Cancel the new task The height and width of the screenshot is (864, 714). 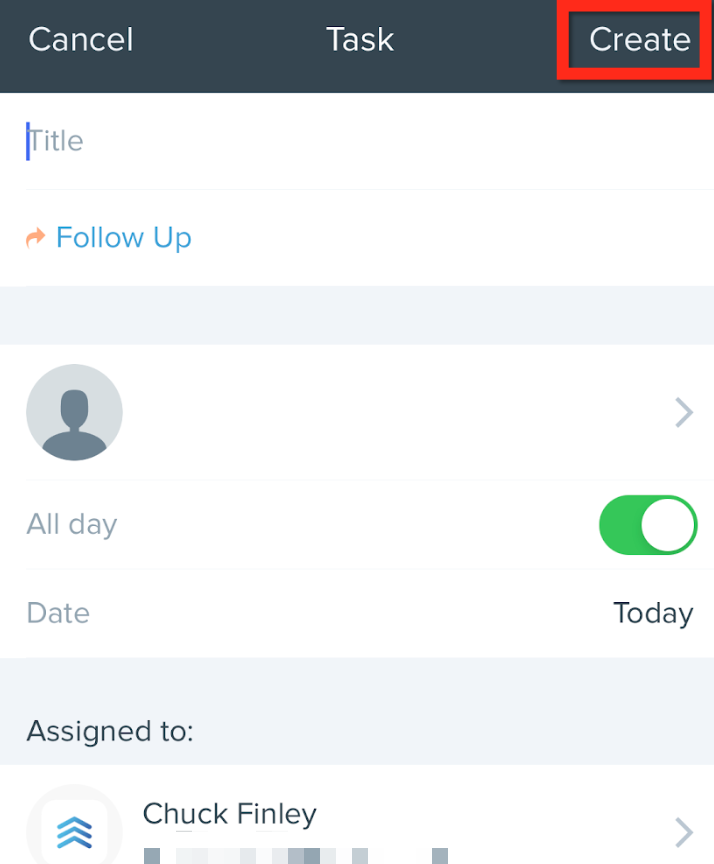click(80, 40)
